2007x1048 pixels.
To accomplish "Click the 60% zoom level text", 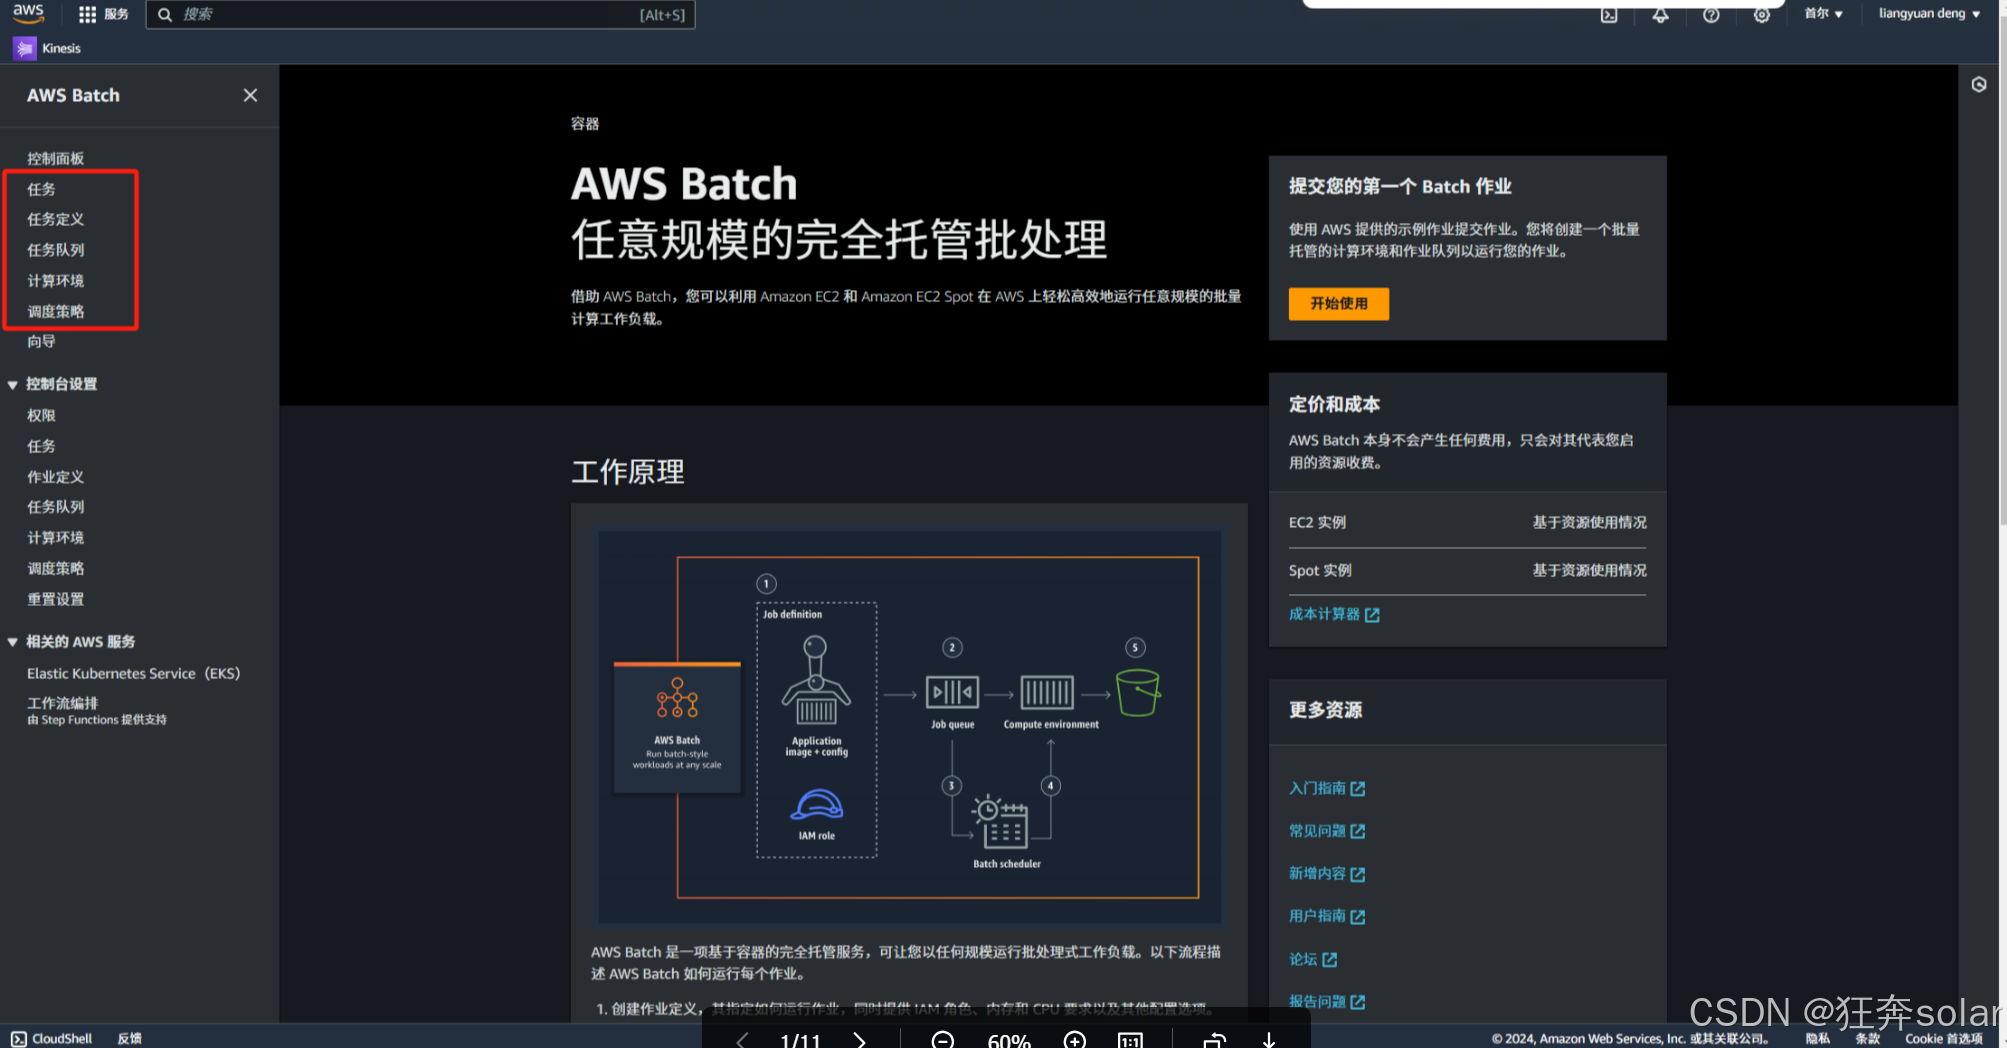I will point(1009,1040).
